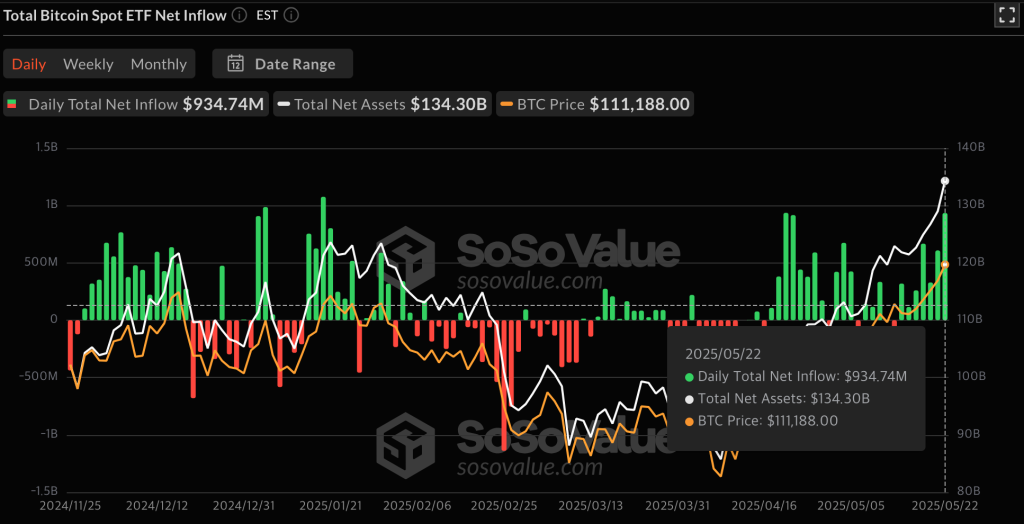Switch to Monthly view
The width and height of the screenshot is (1024, 524).
tap(159, 64)
